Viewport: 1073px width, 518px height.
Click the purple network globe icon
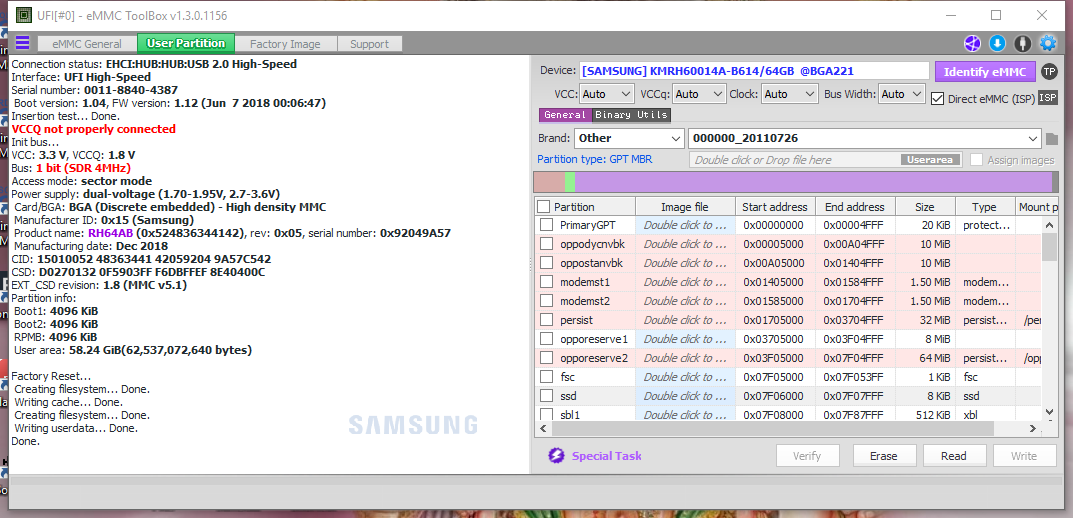[x=972, y=44]
